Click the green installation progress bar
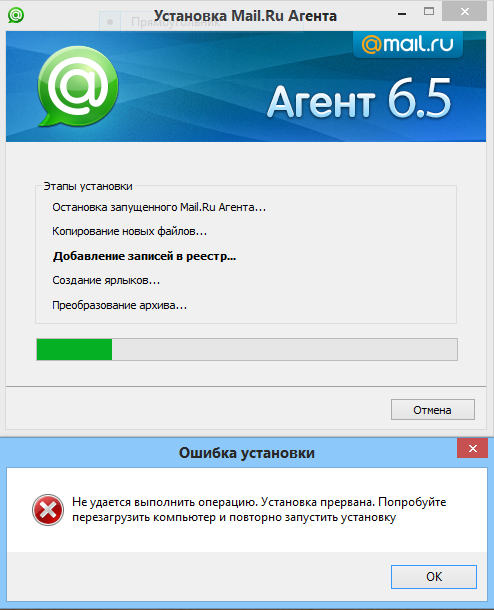Viewport: 494px width, 610px height. pyautogui.click(x=247, y=349)
